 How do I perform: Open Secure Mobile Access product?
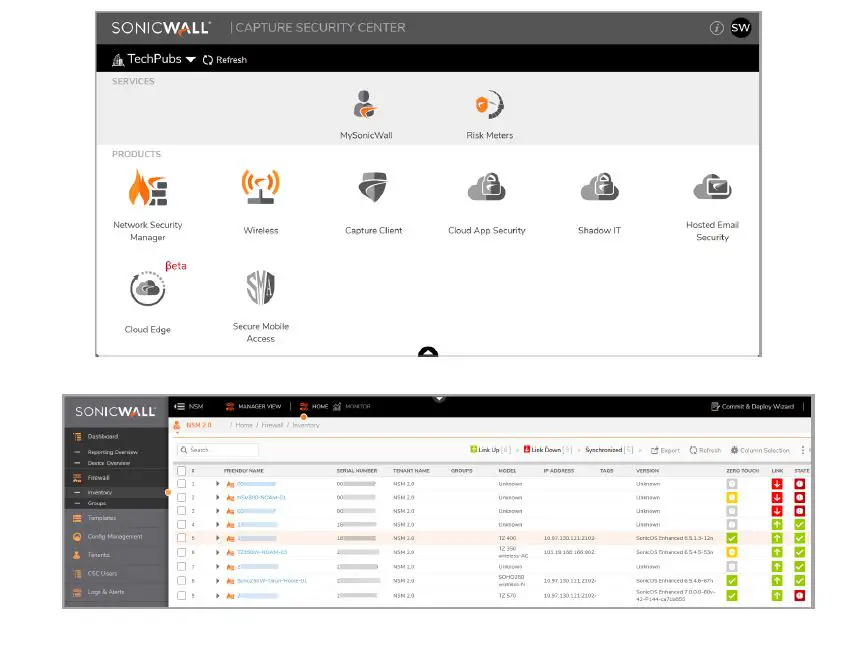click(261, 287)
